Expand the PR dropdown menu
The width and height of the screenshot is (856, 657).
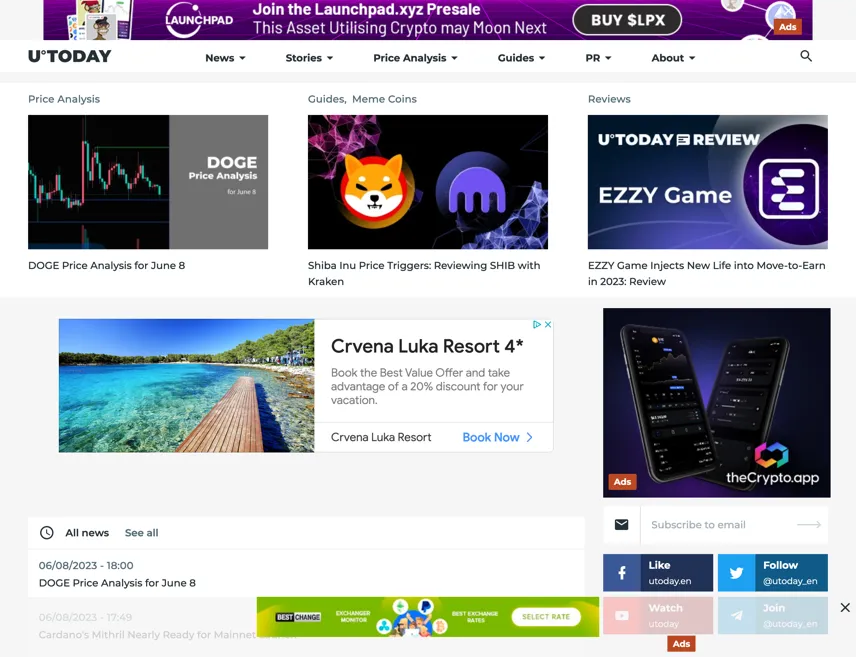point(598,58)
